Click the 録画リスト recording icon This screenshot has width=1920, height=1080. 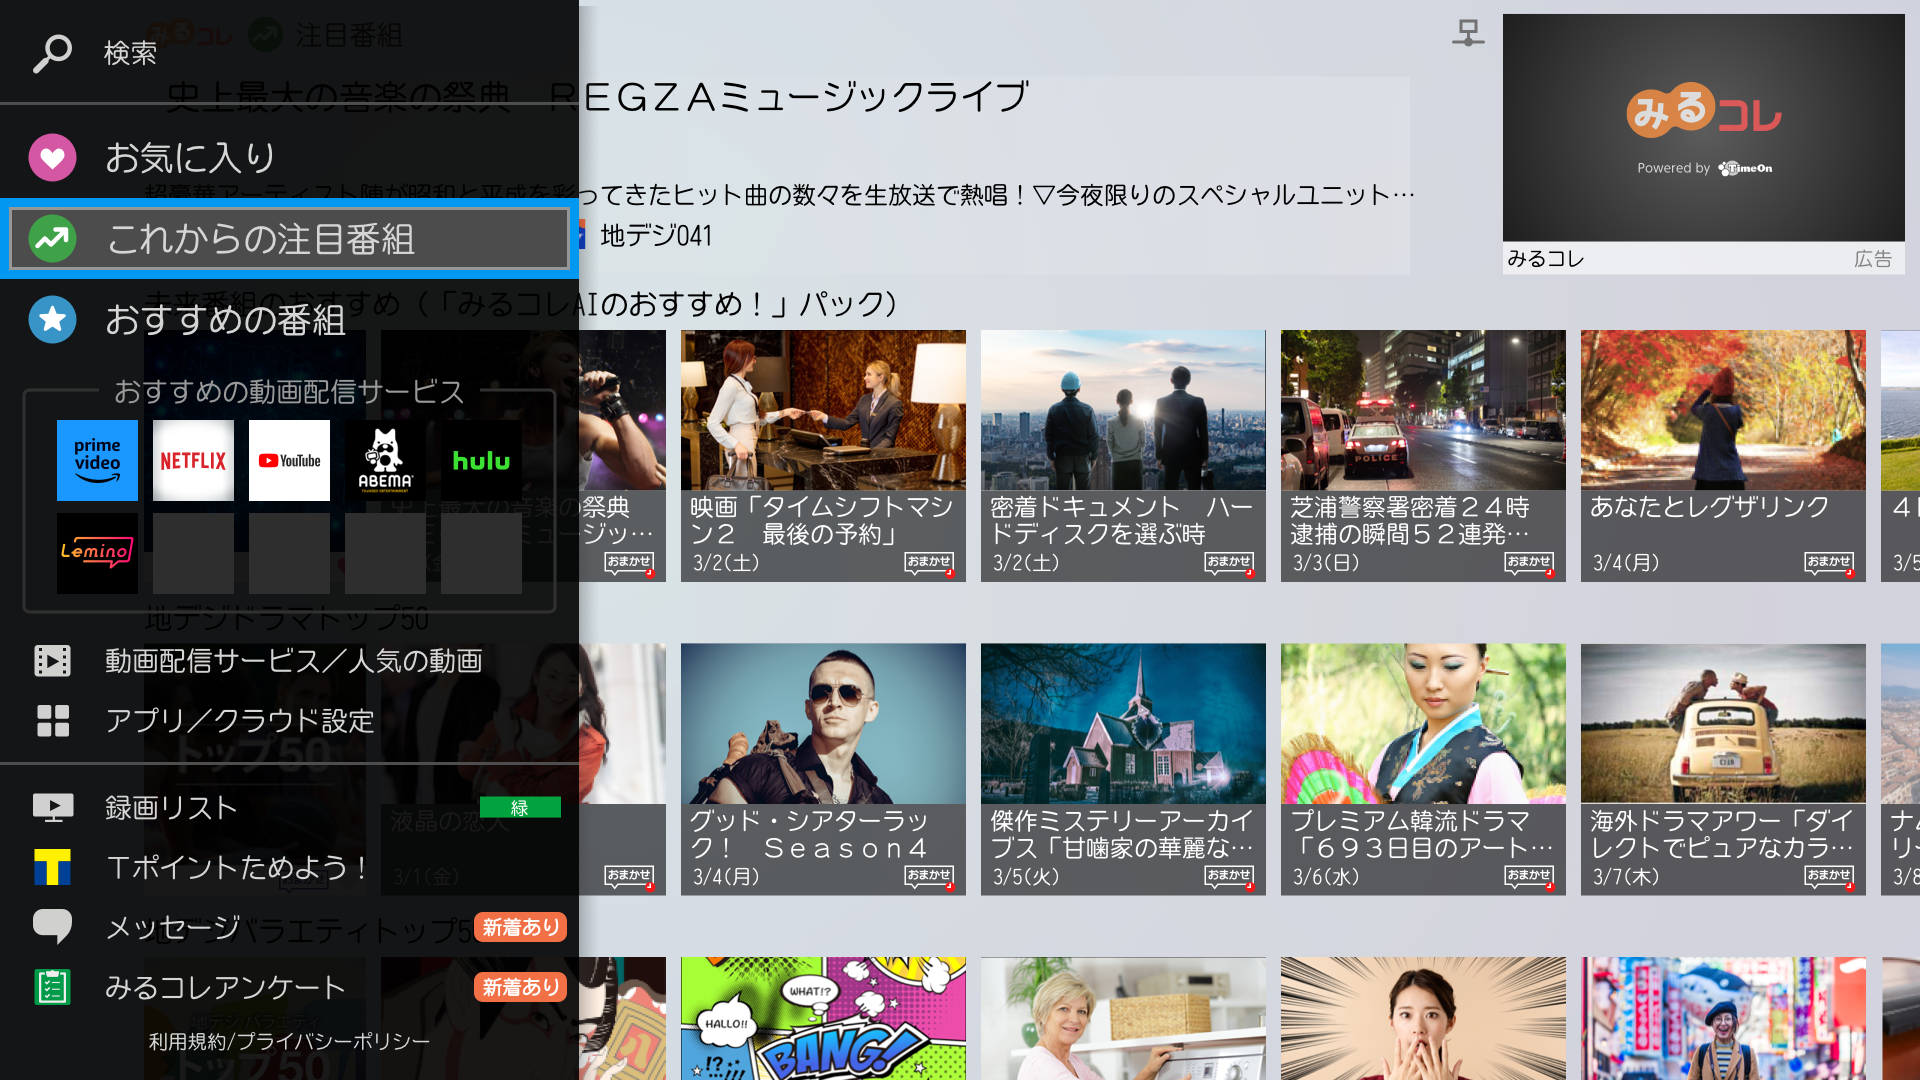coord(51,806)
